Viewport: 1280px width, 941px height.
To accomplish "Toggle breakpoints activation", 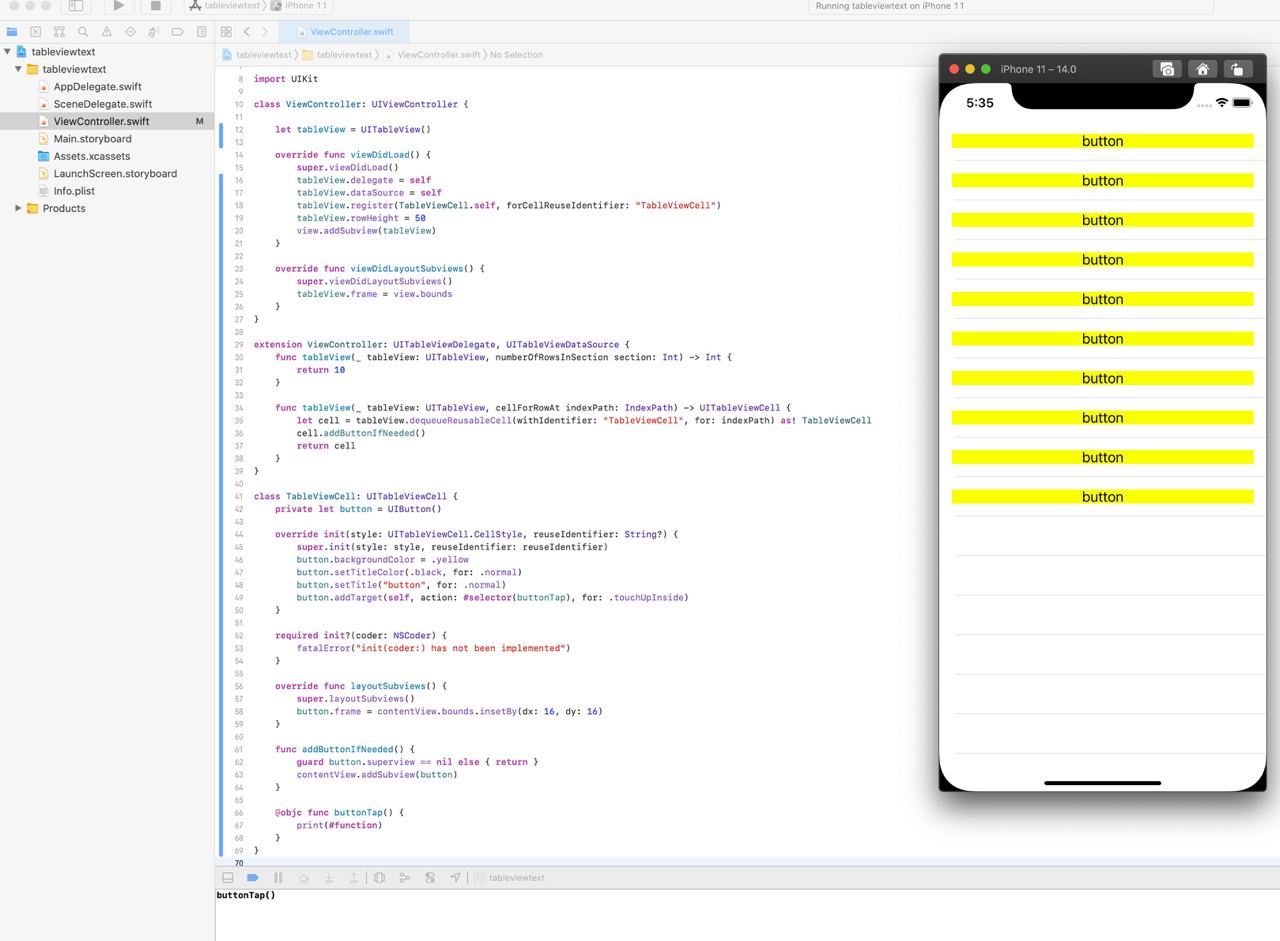I will pos(253,878).
